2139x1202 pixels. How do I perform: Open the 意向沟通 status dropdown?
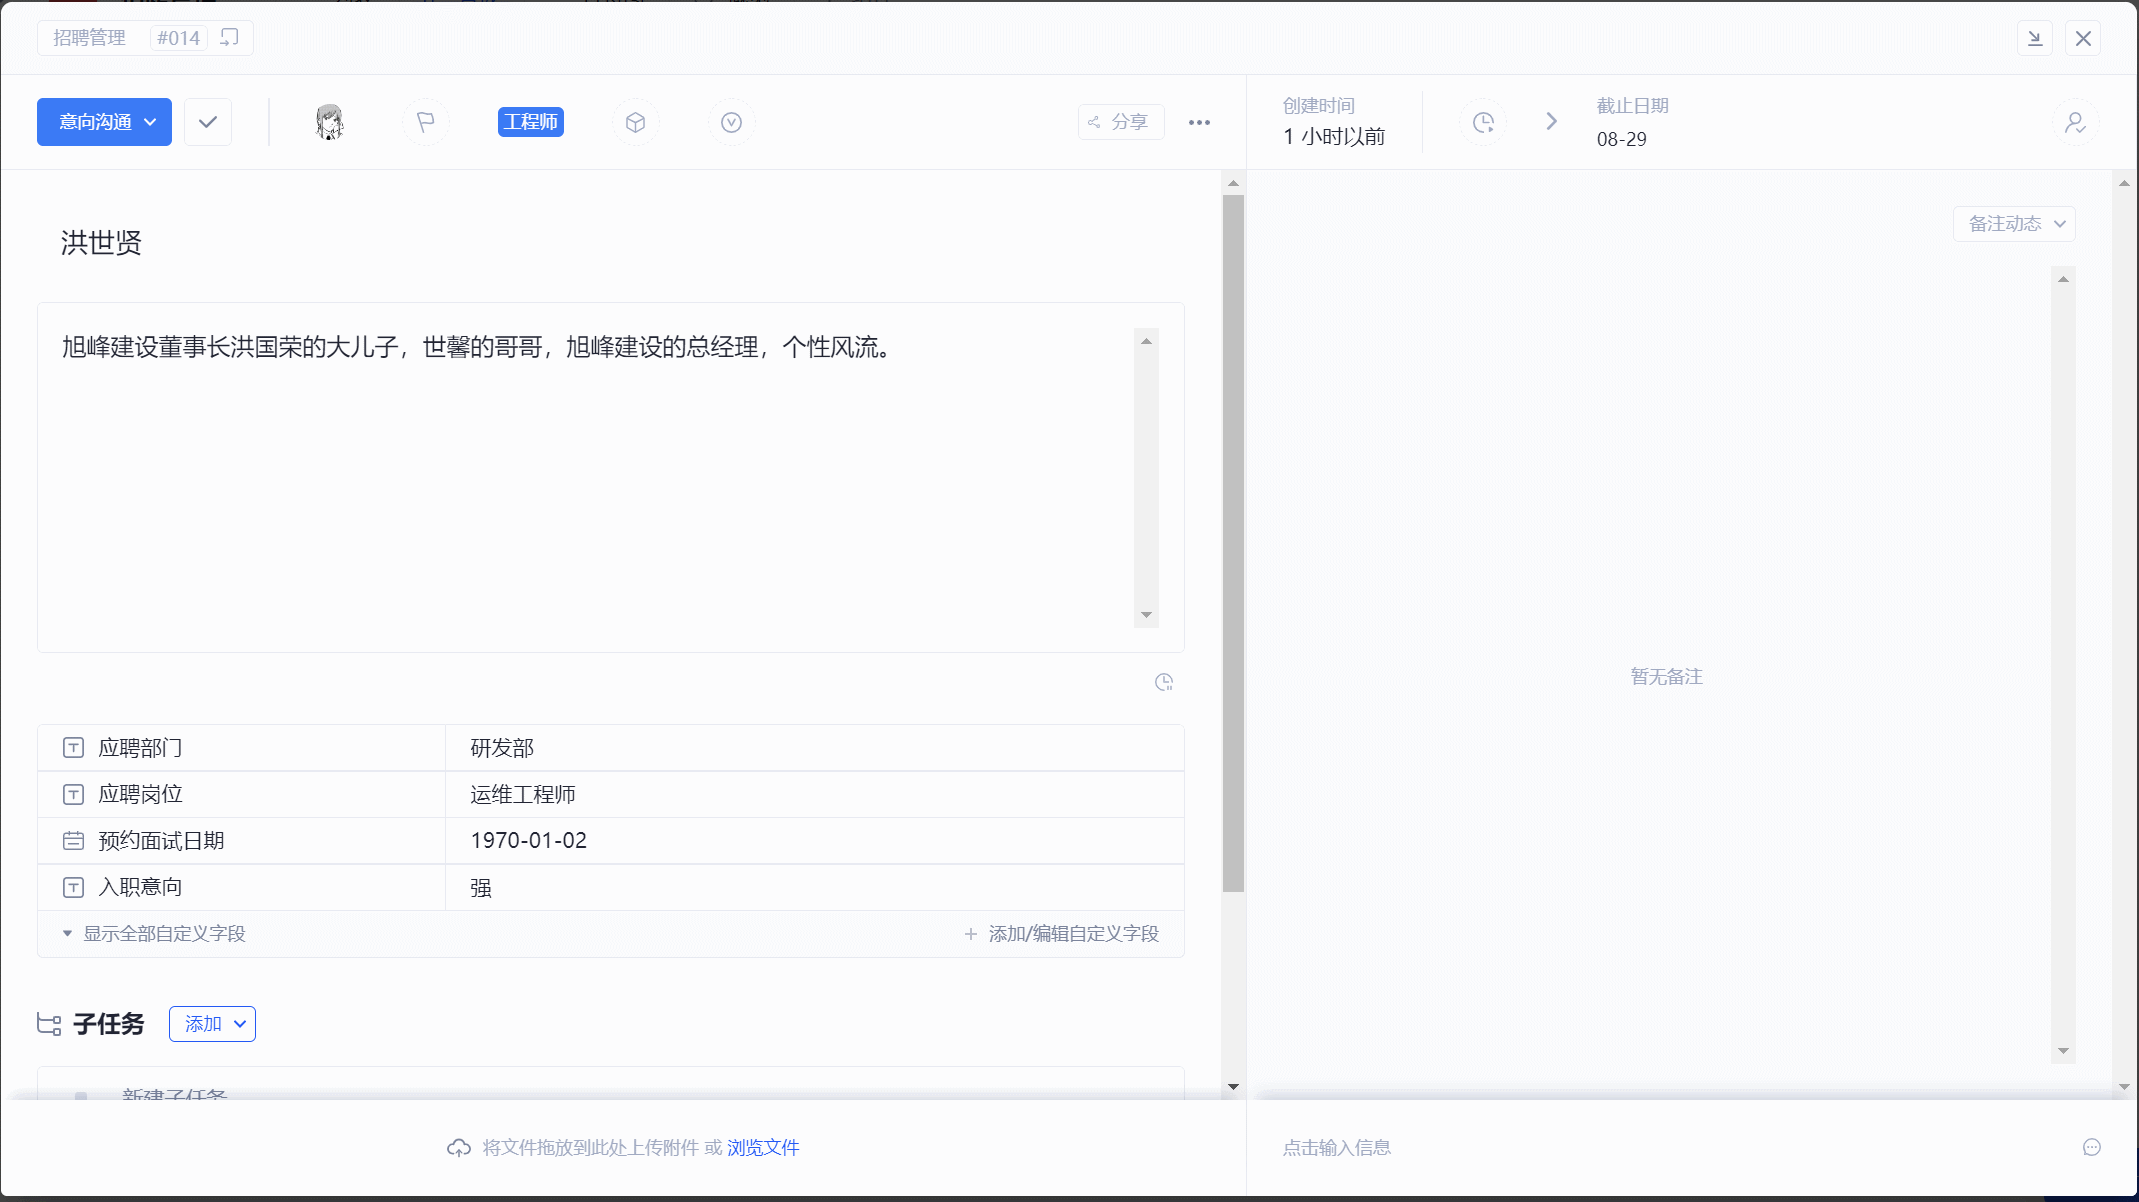(104, 121)
